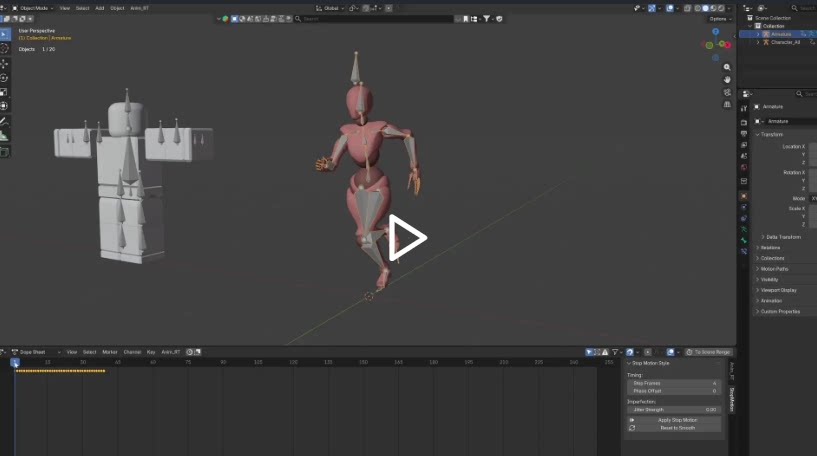Switch perspective/orthographic with the grid icon
The height and width of the screenshot is (456, 817).
[x=727, y=105]
